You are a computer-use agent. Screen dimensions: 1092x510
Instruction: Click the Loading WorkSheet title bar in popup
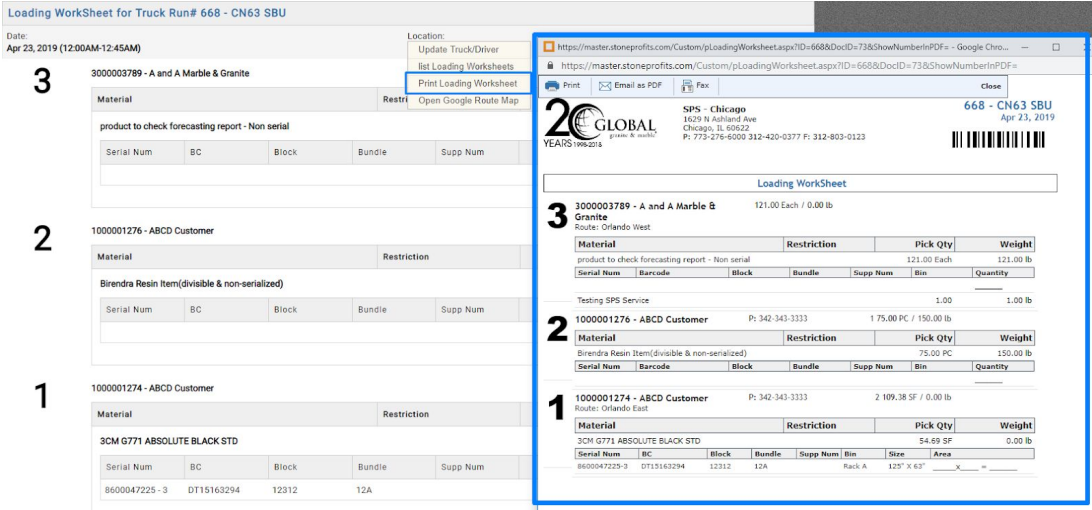click(800, 183)
